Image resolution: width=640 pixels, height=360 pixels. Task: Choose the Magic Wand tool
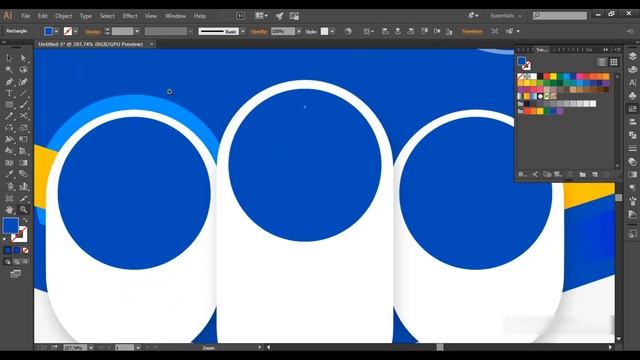tap(9, 70)
